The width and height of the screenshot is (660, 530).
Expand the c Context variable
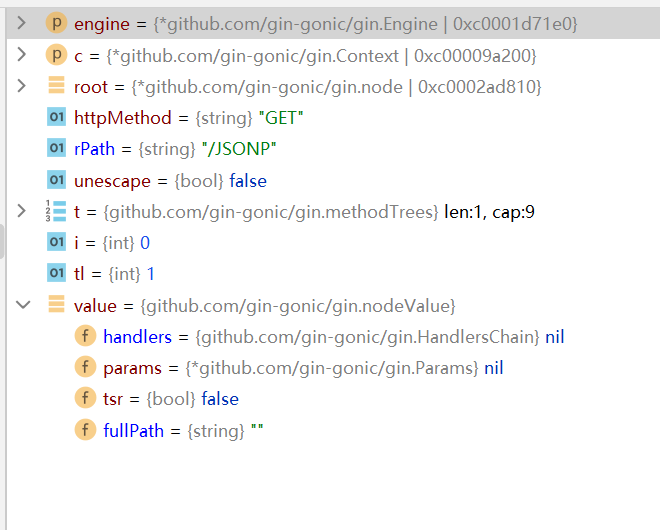pyautogui.click(x=21, y=55)
